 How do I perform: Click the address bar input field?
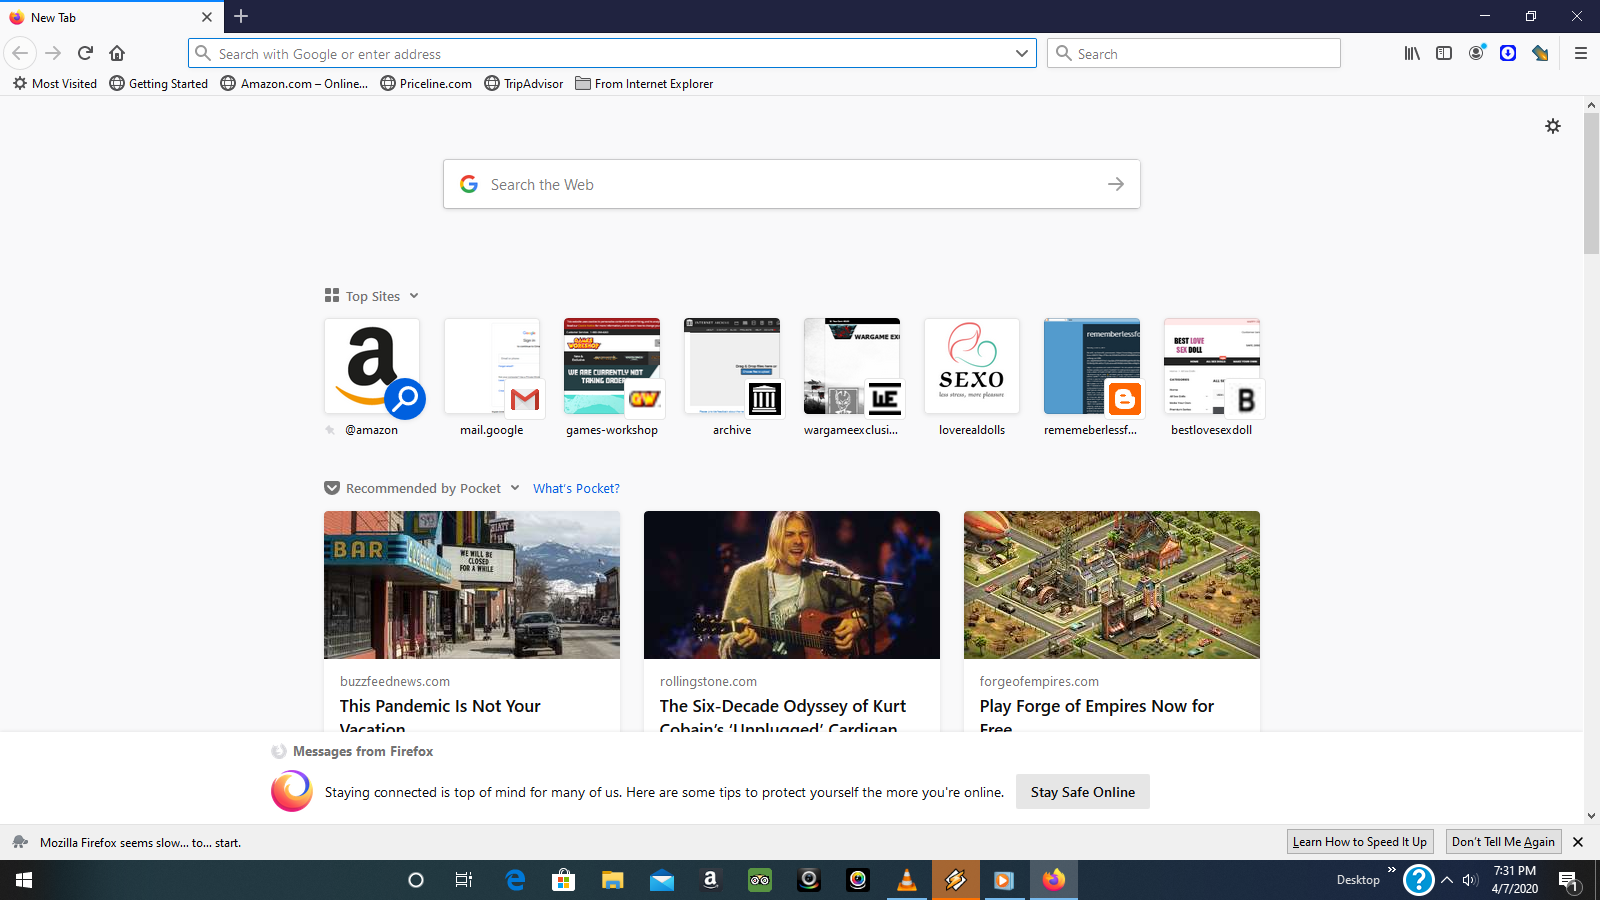tap(610, 54)
